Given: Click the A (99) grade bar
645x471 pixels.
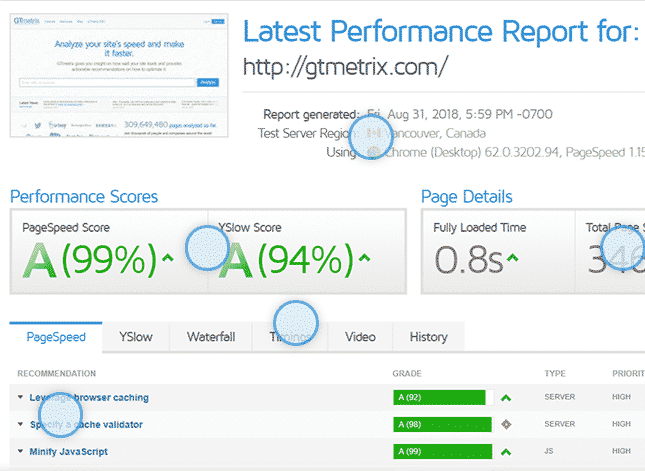Looking at the screenshot, I should [x=443, y=452].
